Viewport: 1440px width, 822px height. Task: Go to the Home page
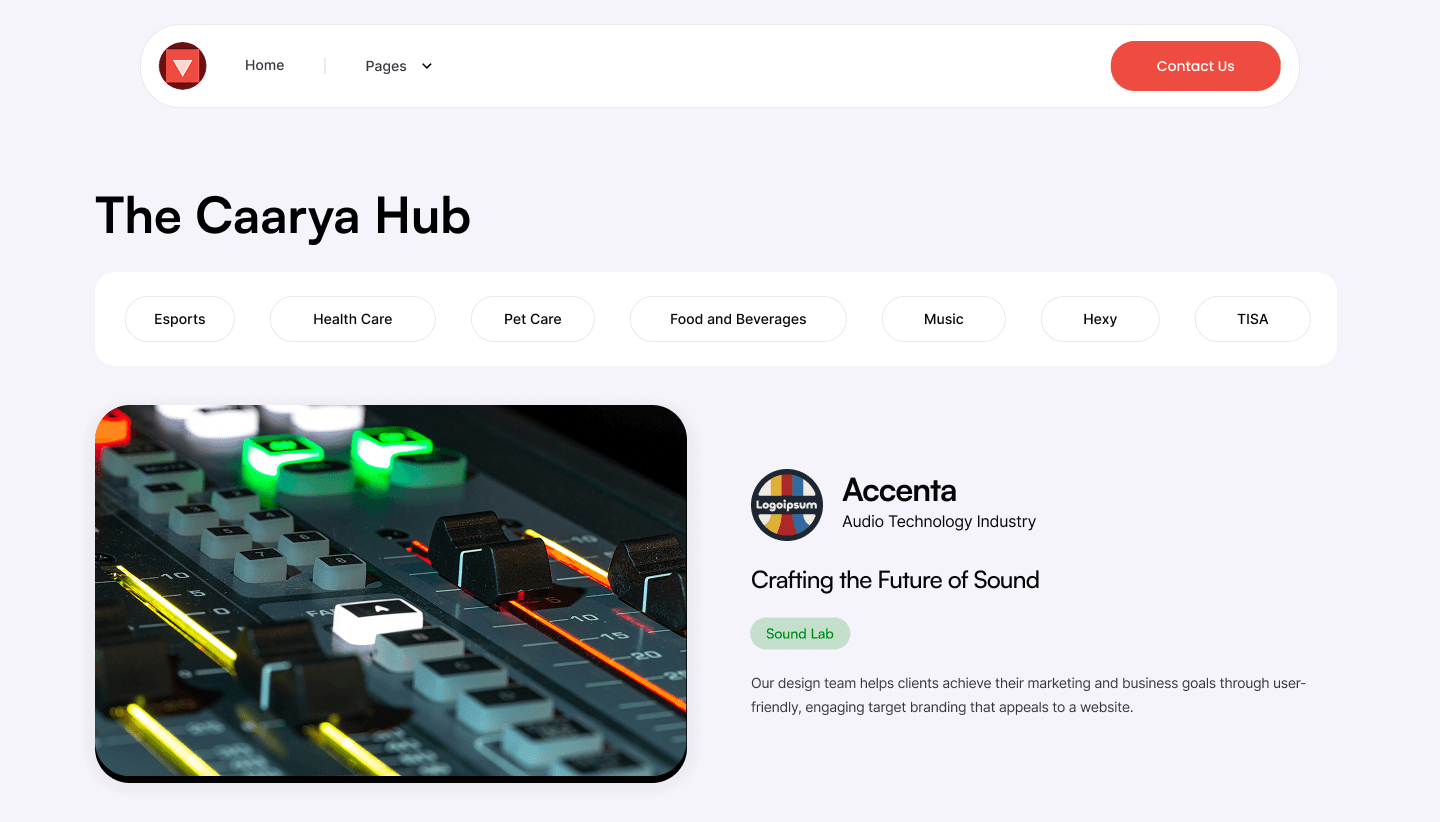pyautogui.click(x=265, y=65)
